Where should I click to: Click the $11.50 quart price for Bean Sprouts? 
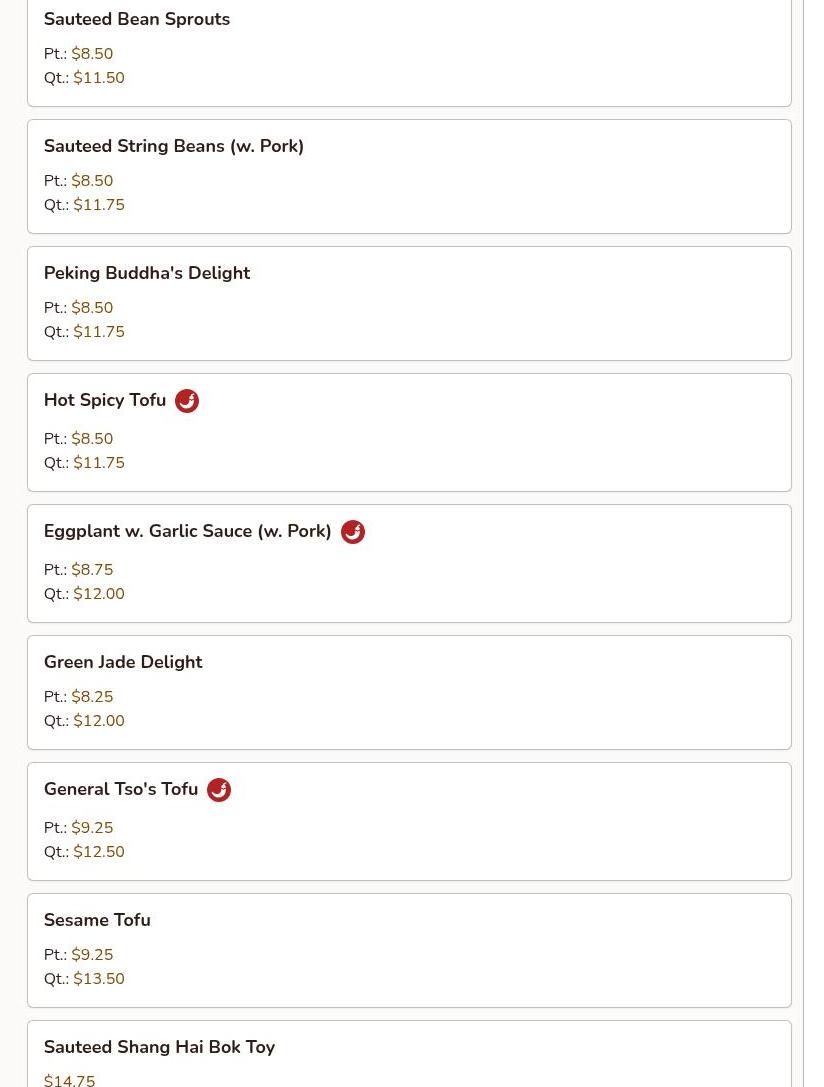point(99,78)
